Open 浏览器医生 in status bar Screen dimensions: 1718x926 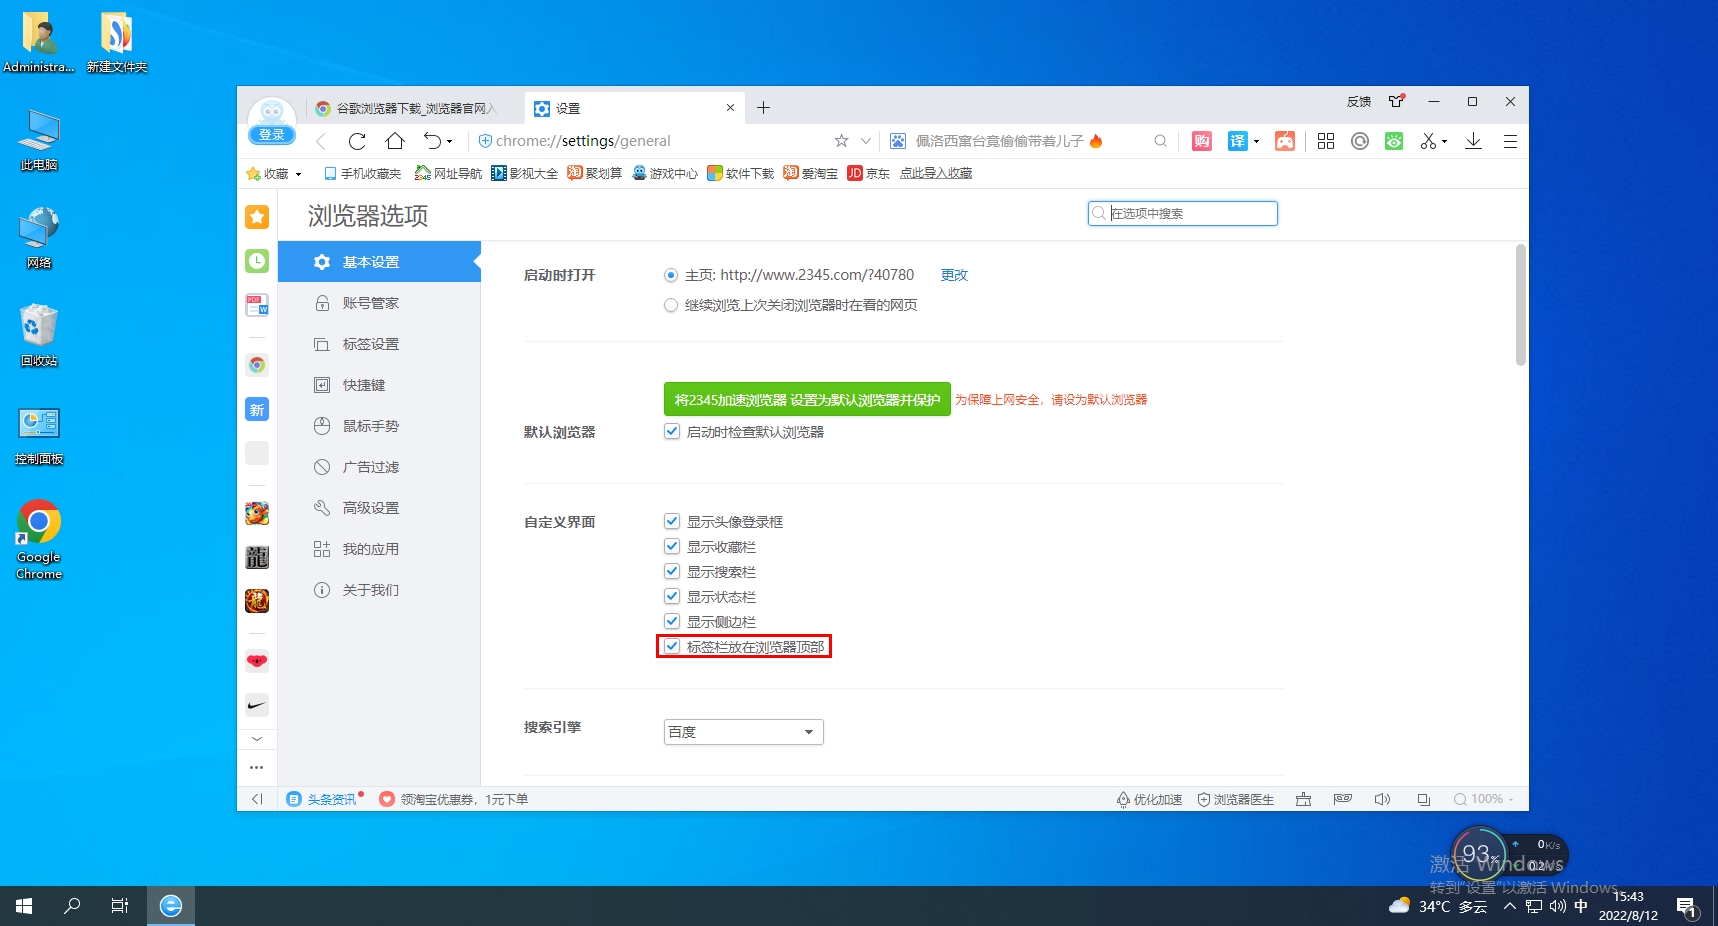pyautogui.click(x=1236, y=799)
